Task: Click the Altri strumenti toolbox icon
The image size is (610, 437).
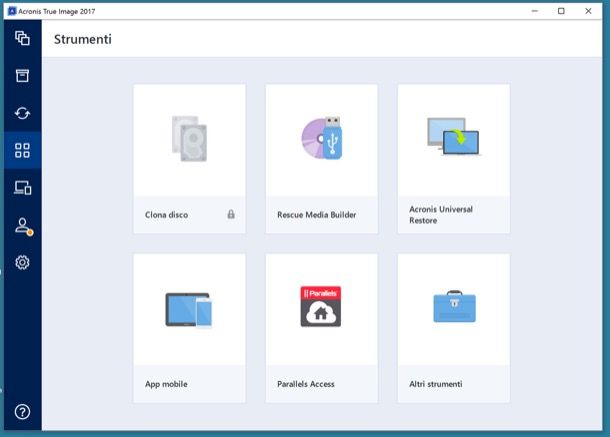Action: [454, 306]
